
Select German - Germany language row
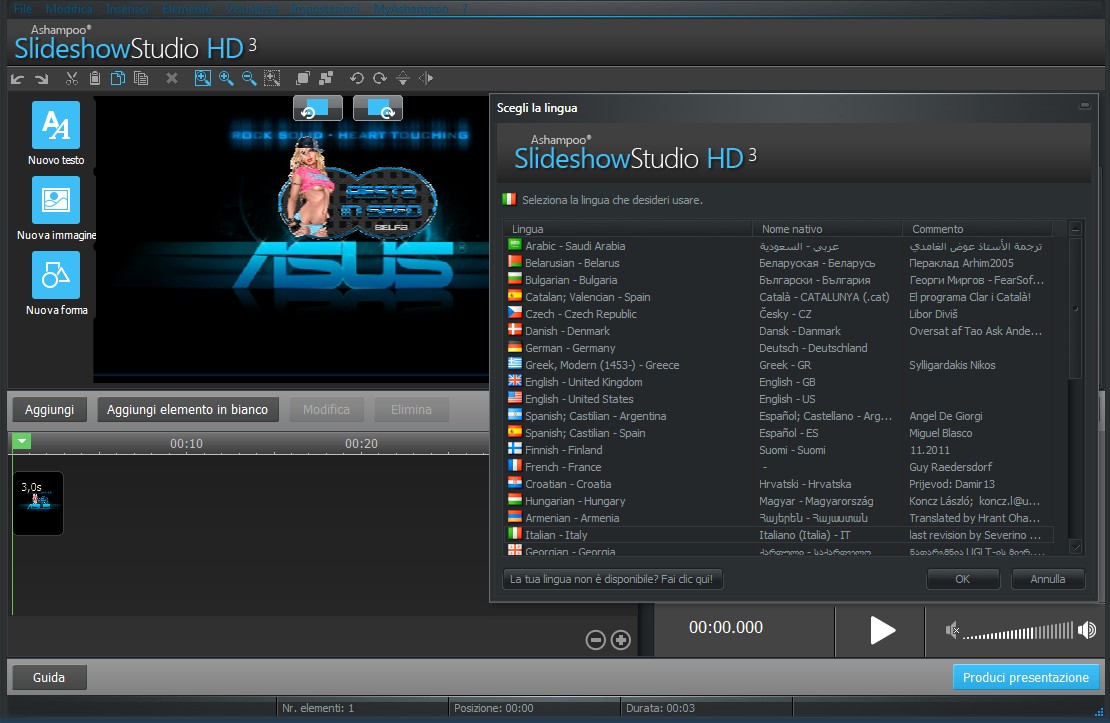[x=779, y=348]
